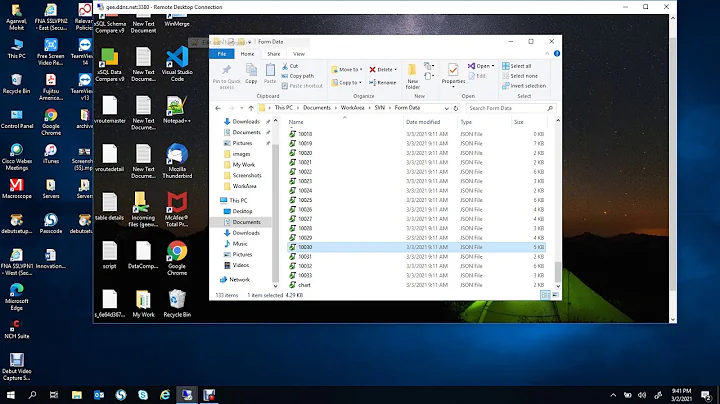Click the Rename button in Organize group
Image resolution: width=720 pixels, height=404 pixels.
click(386, 82)
